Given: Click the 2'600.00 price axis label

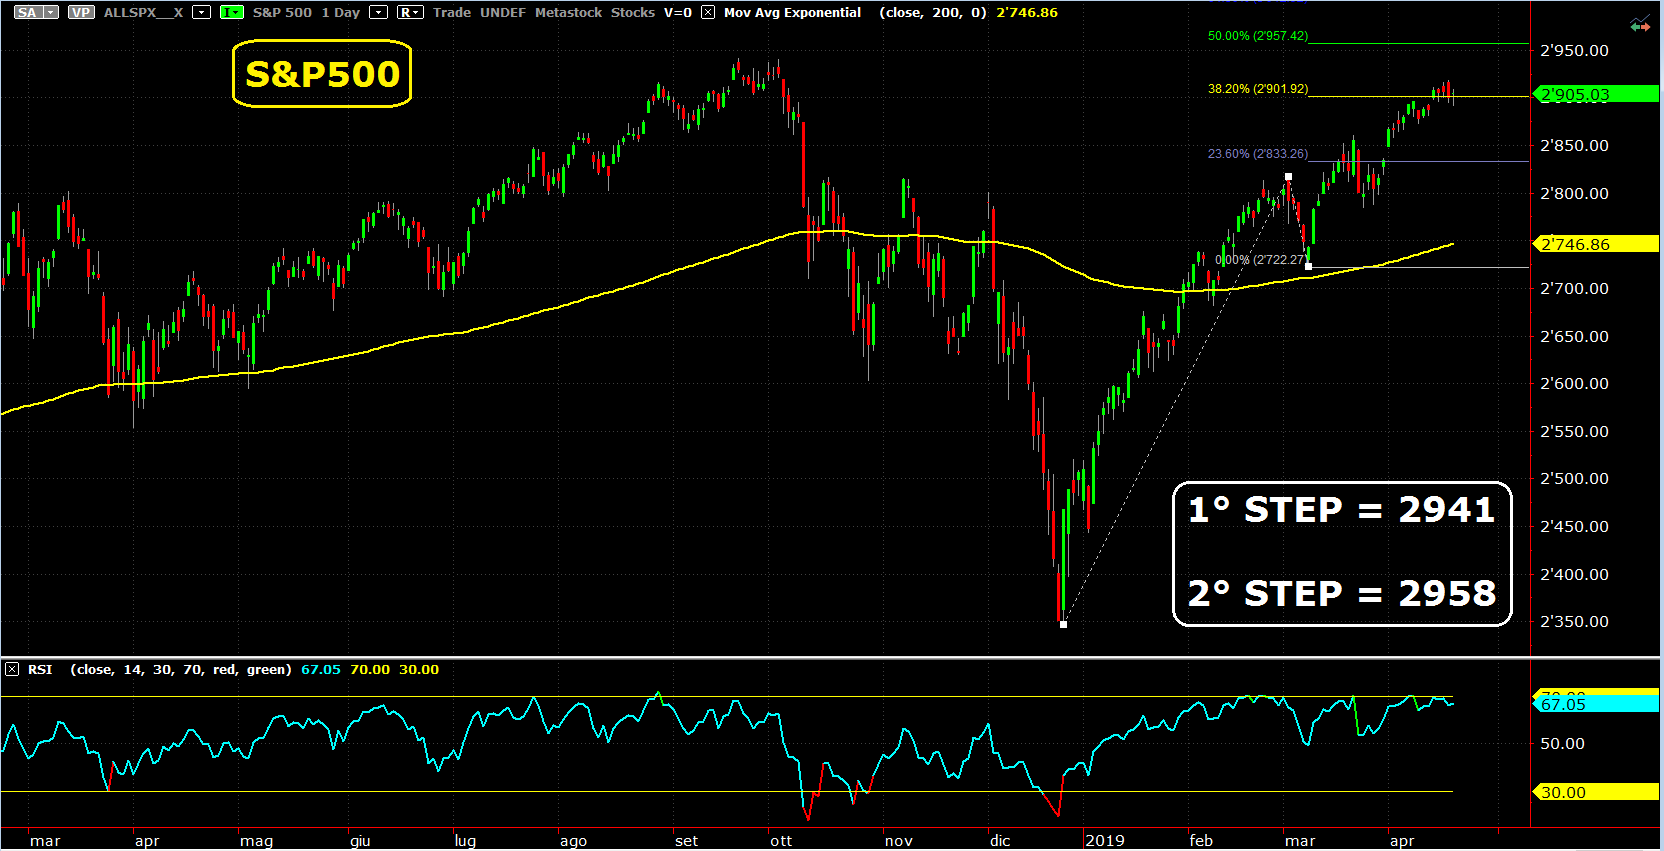Looking at the screenshot, I should tap(1574, 384).
